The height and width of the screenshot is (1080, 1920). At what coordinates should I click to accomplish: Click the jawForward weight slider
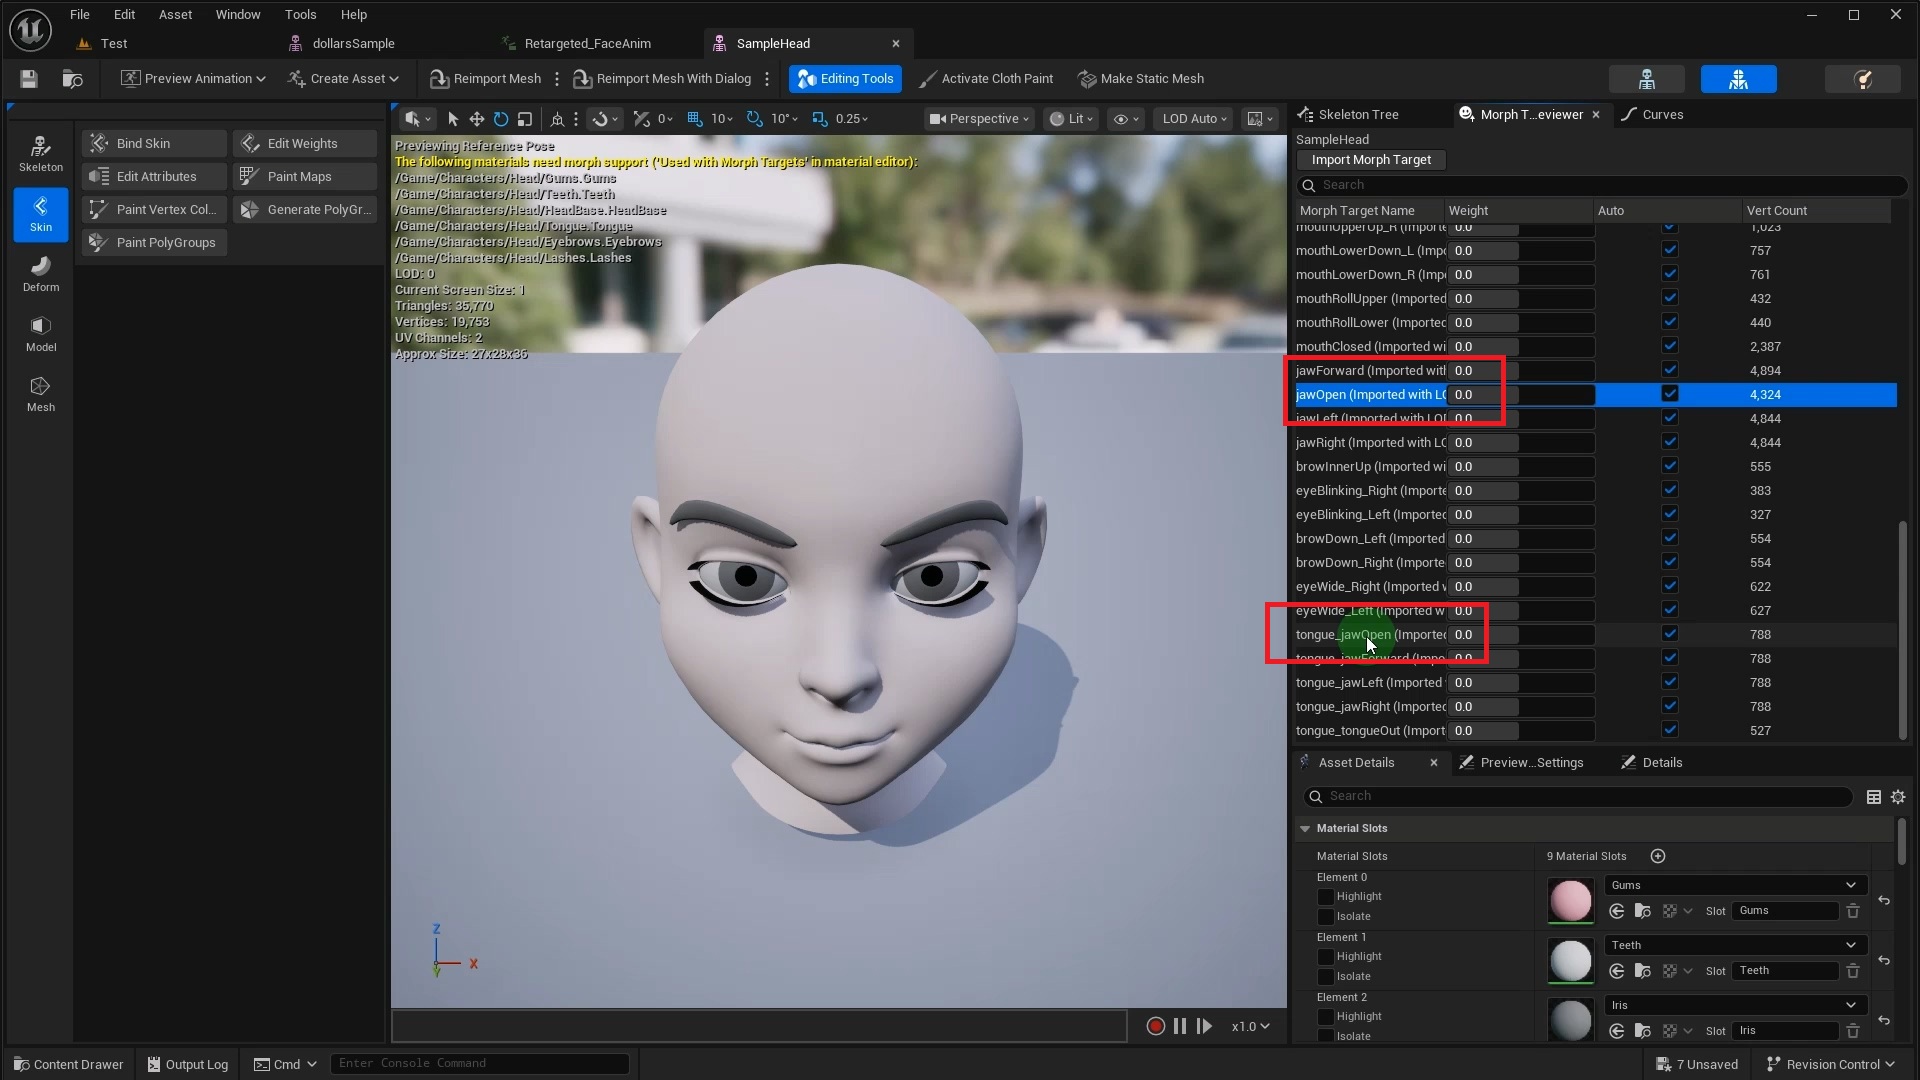(x=1520, y=371)
